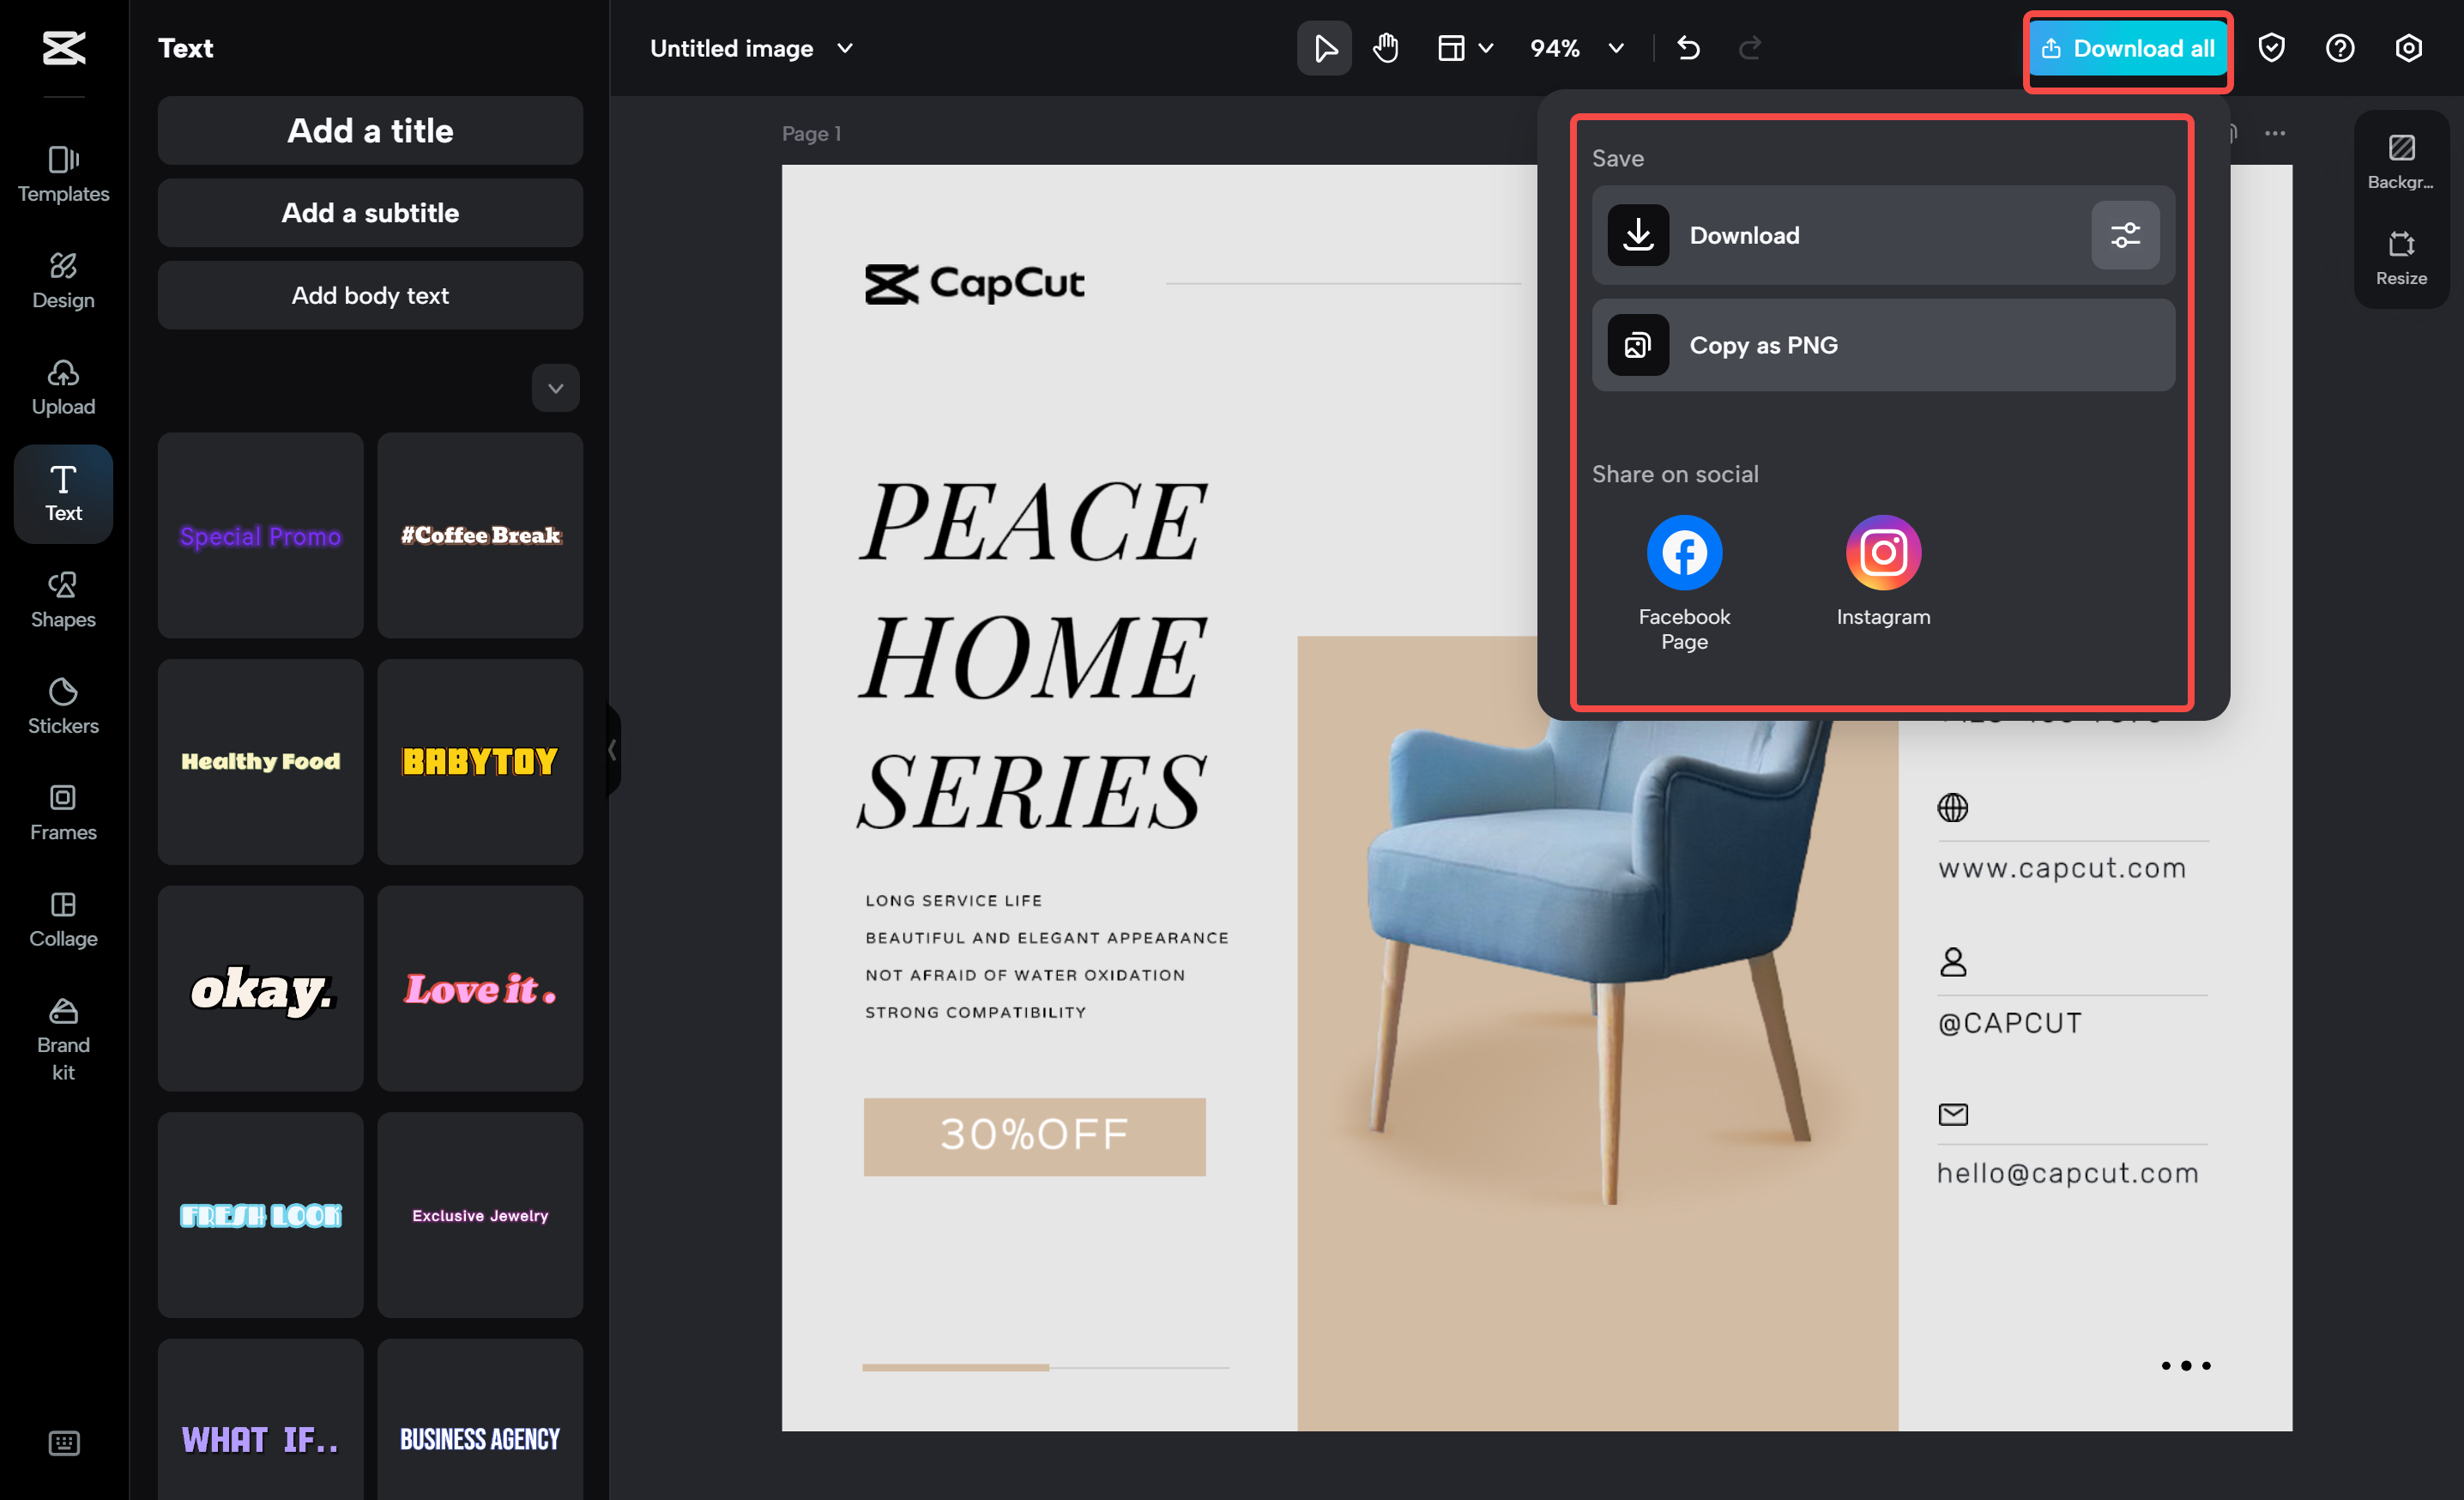Switch to the Text tab in sidebar
The width and height of the screenshot is (2464, 1500).
coord(62,493)
